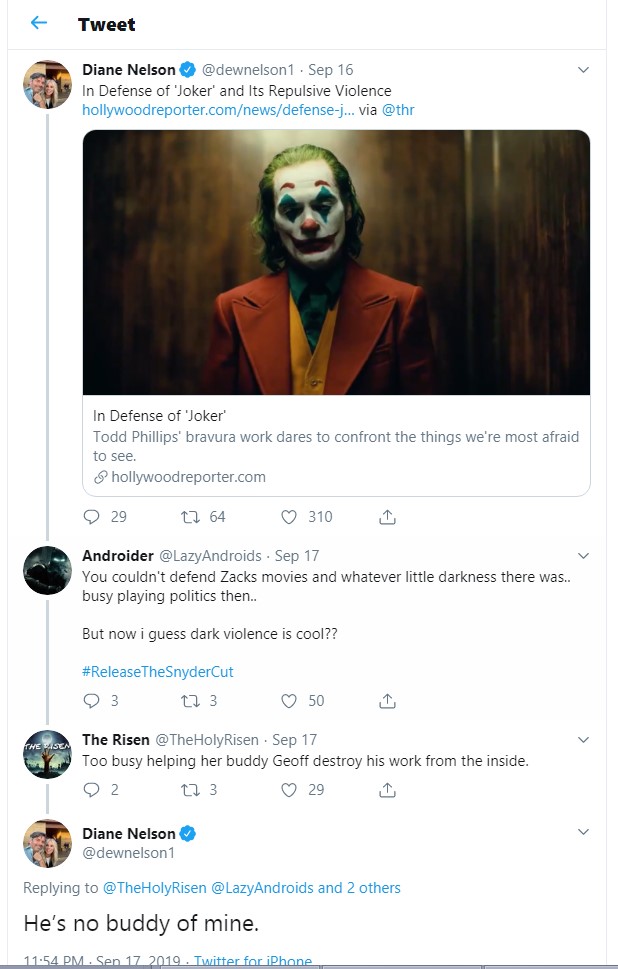The height and width of the screenshot is (969, 618).
Task: Expand the more menu on Androider's tweet
Action: point(583,556)
